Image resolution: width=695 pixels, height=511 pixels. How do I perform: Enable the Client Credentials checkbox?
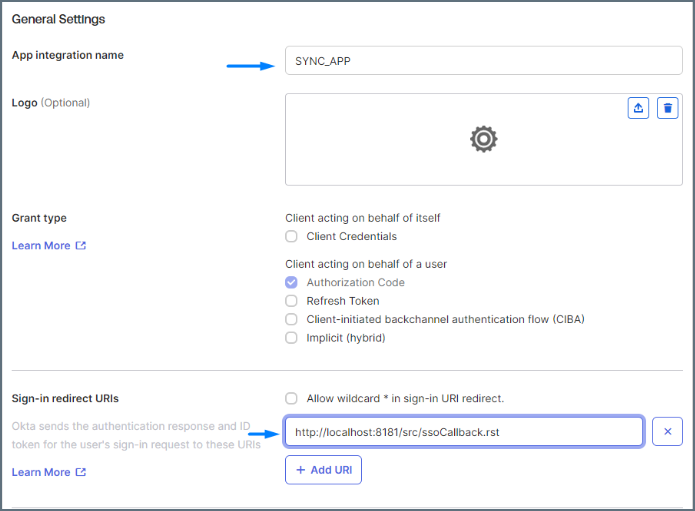click(x=291, y=237)
